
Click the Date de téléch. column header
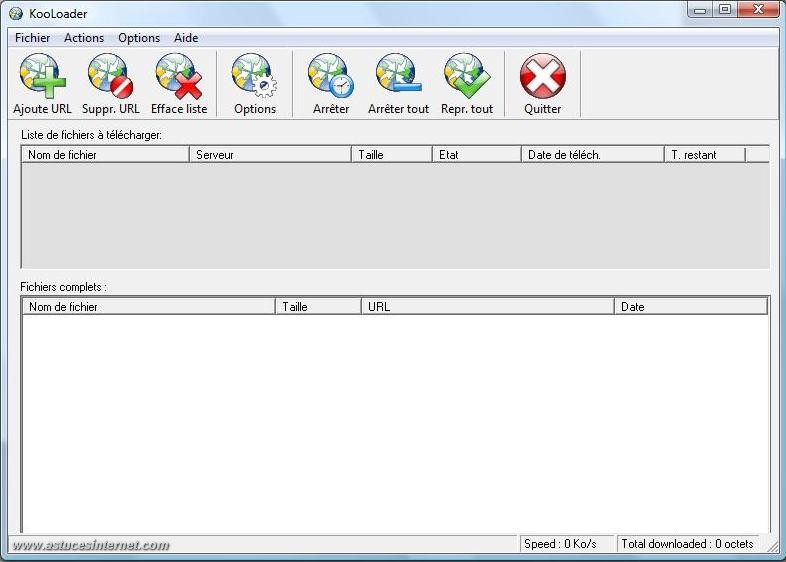pyautogui.click(x=593, y=155)
